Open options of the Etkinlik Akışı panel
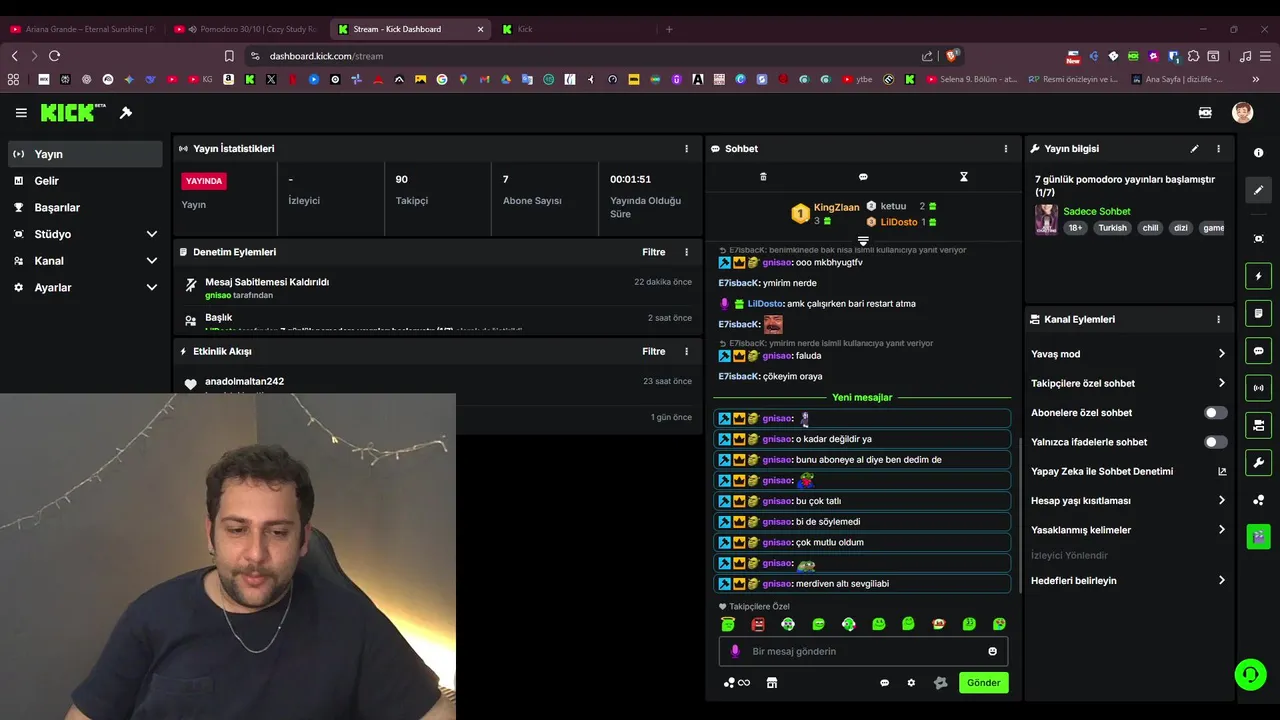This screenshot has width=1280, height=720. 686,352
